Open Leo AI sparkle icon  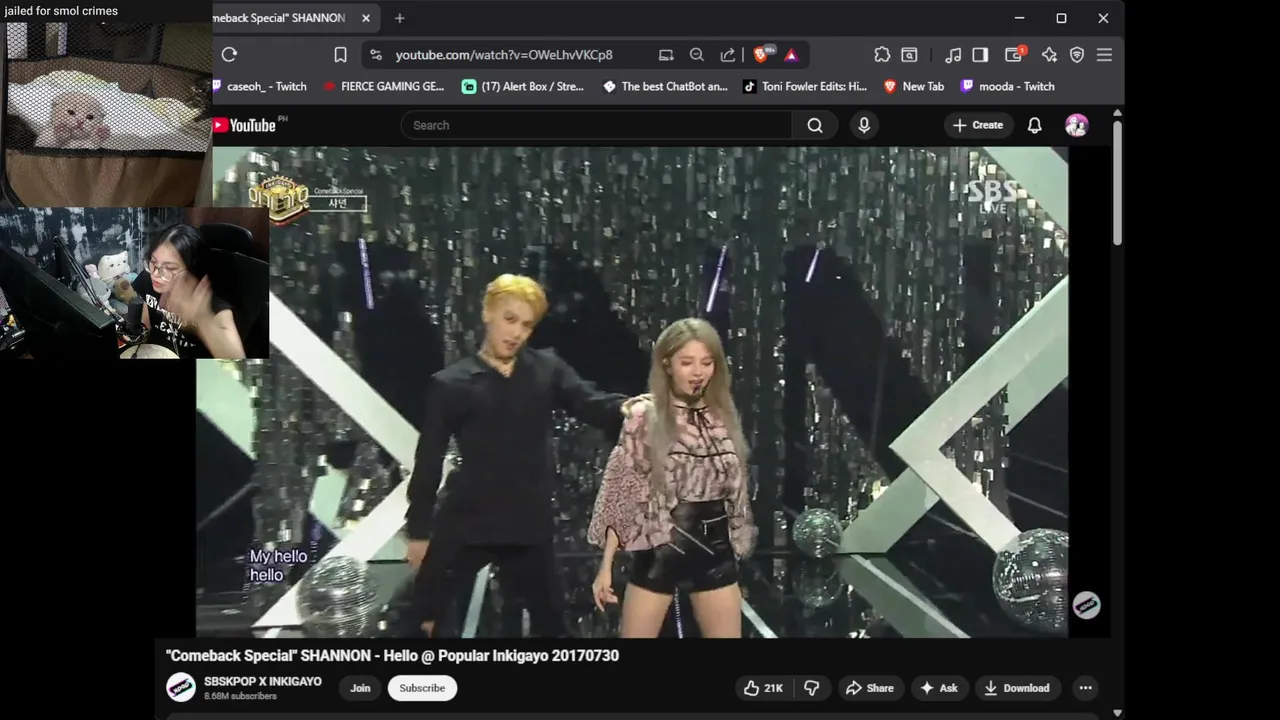pos(1049,55)
